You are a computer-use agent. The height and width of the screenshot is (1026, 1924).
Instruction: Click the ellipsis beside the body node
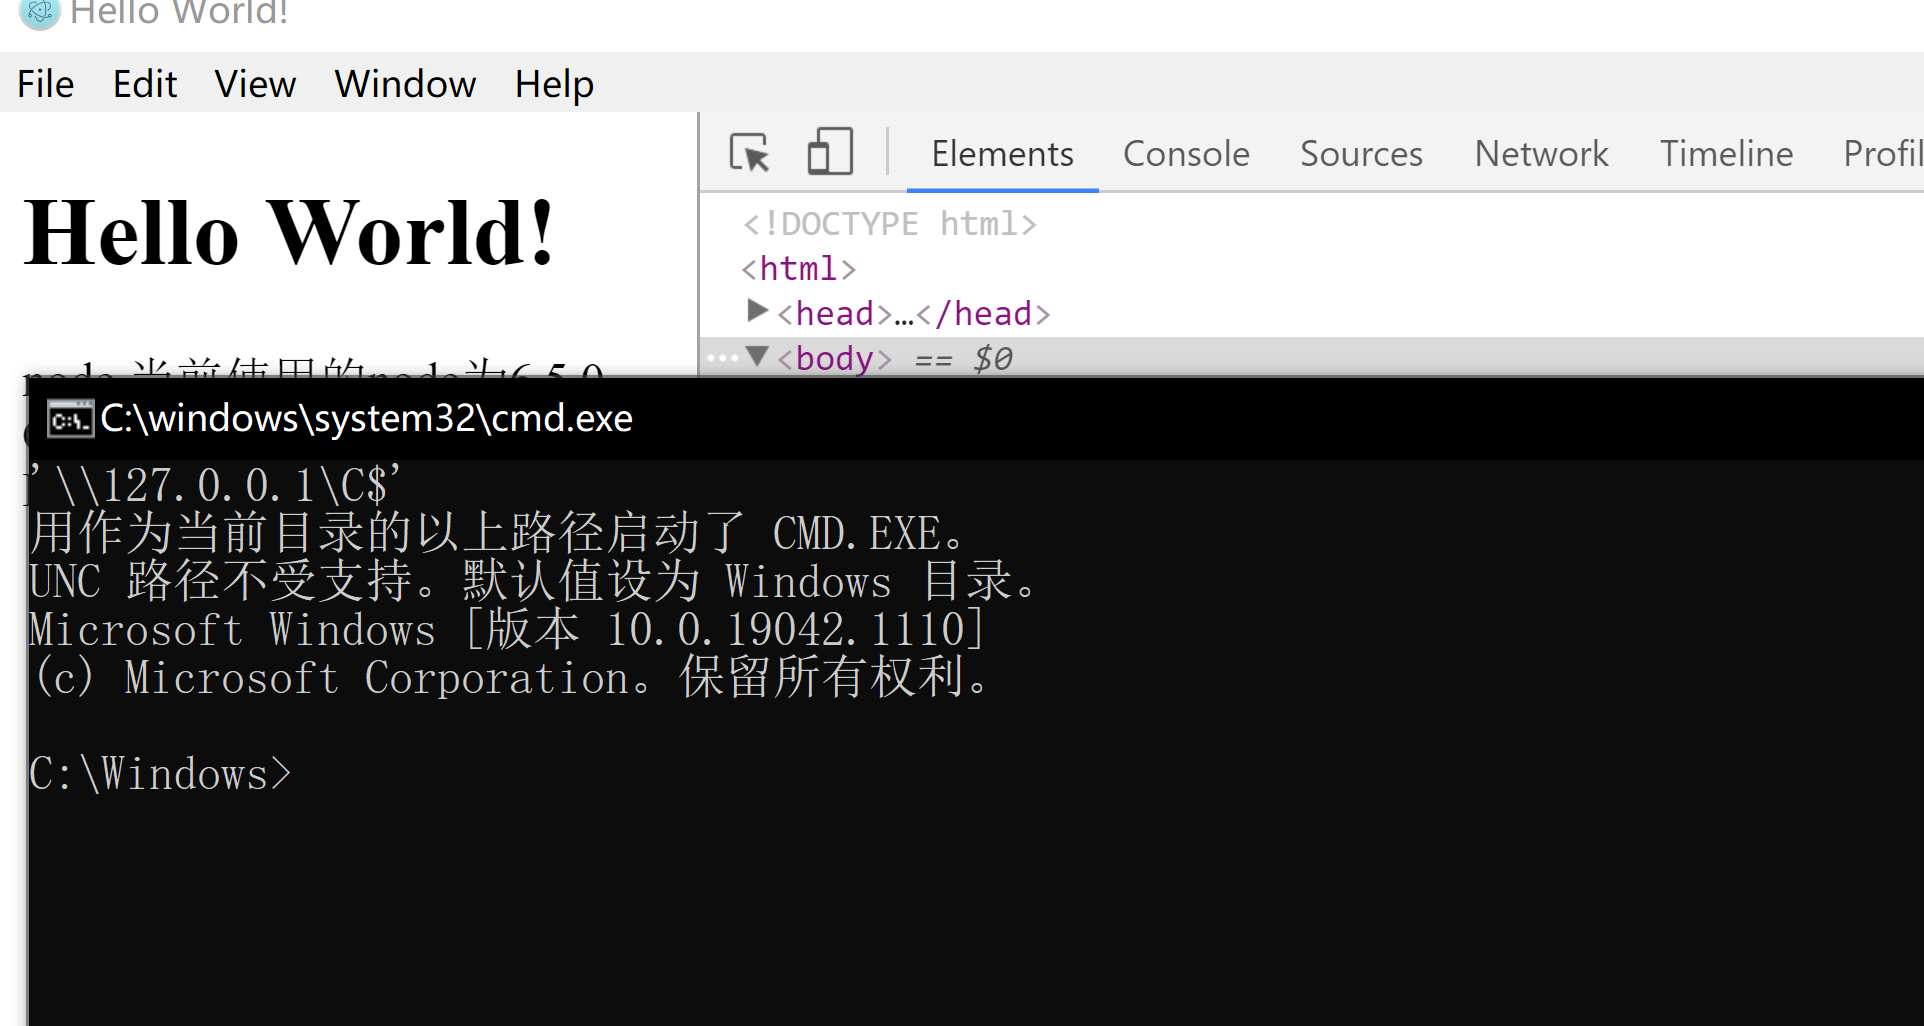[x=722, y=357]
